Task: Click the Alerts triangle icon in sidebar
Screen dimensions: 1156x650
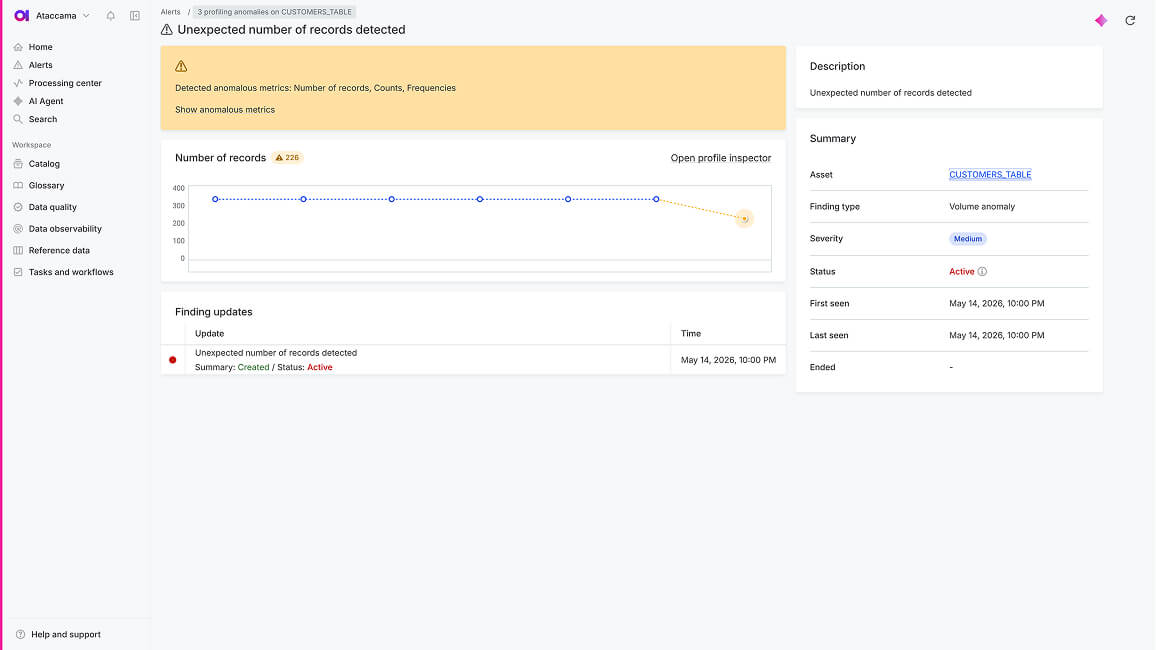Action: [18, 65]
